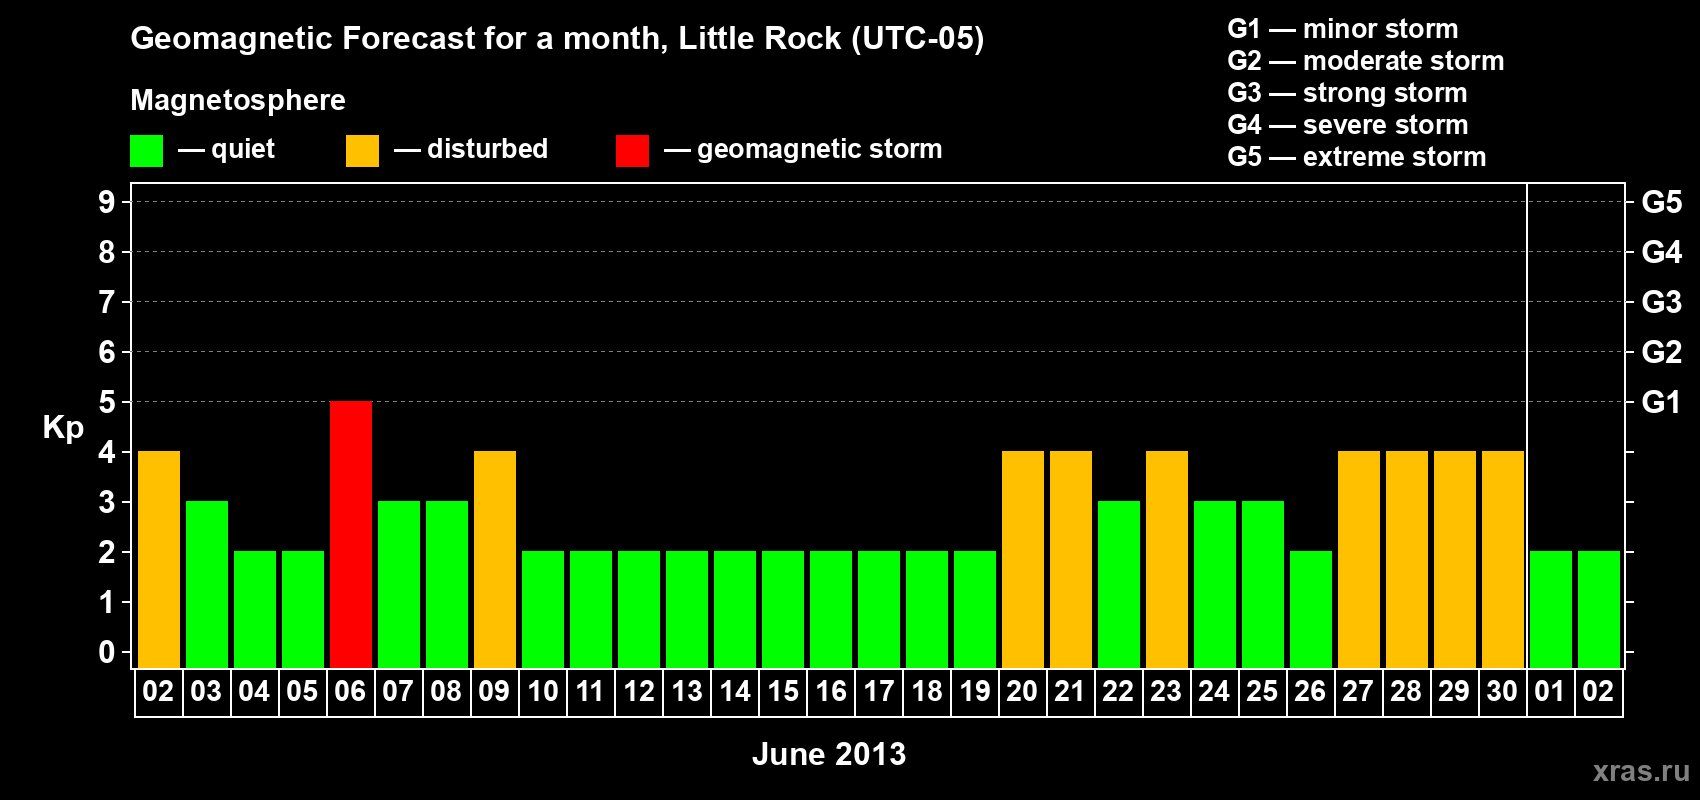Image resolution: width=1700 pixels, height=800 pixels.
Task: Click the orange disturbed legend swatch
Action: click(362, 151)
